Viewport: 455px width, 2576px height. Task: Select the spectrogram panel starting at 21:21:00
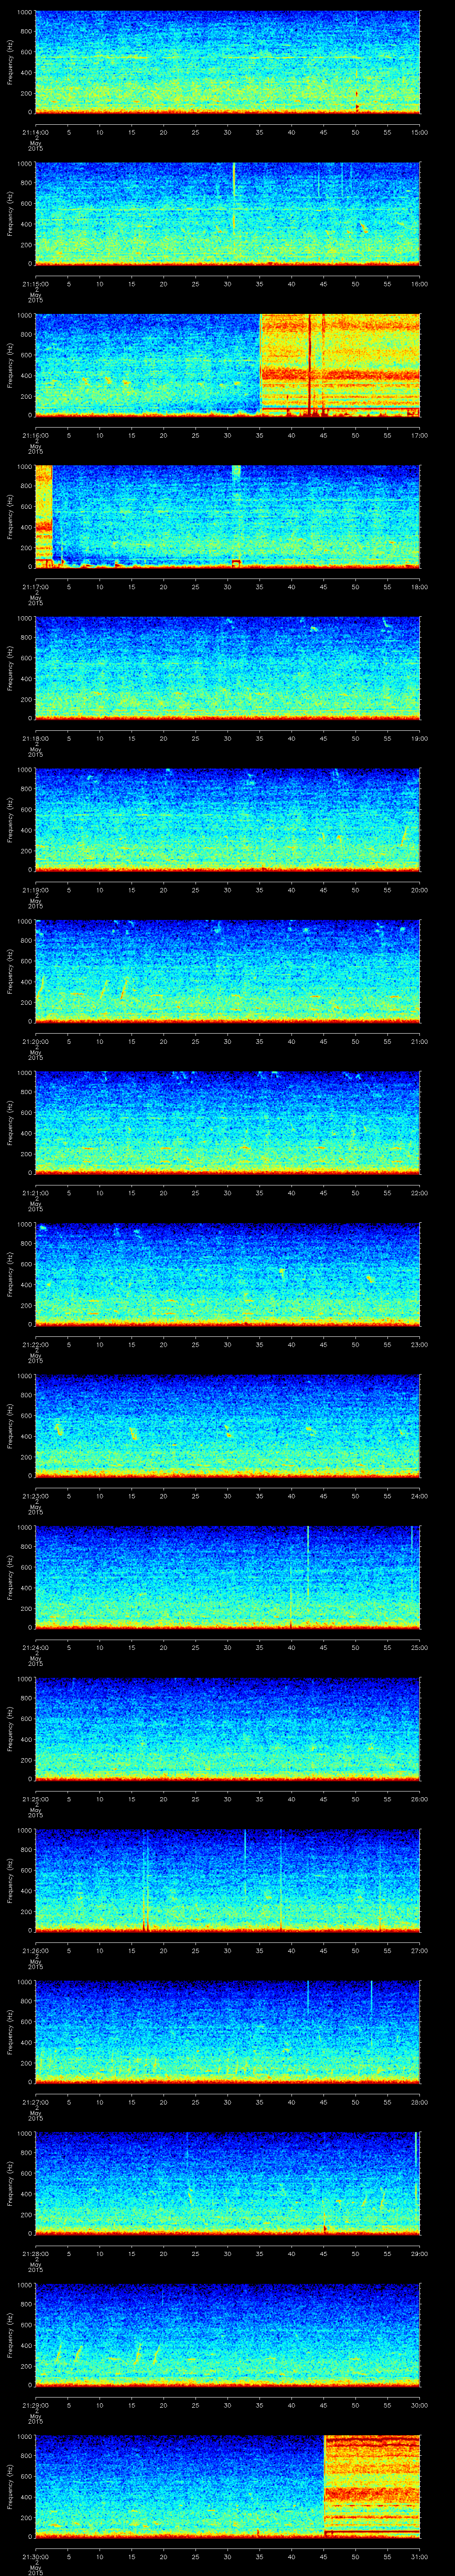228,1123
